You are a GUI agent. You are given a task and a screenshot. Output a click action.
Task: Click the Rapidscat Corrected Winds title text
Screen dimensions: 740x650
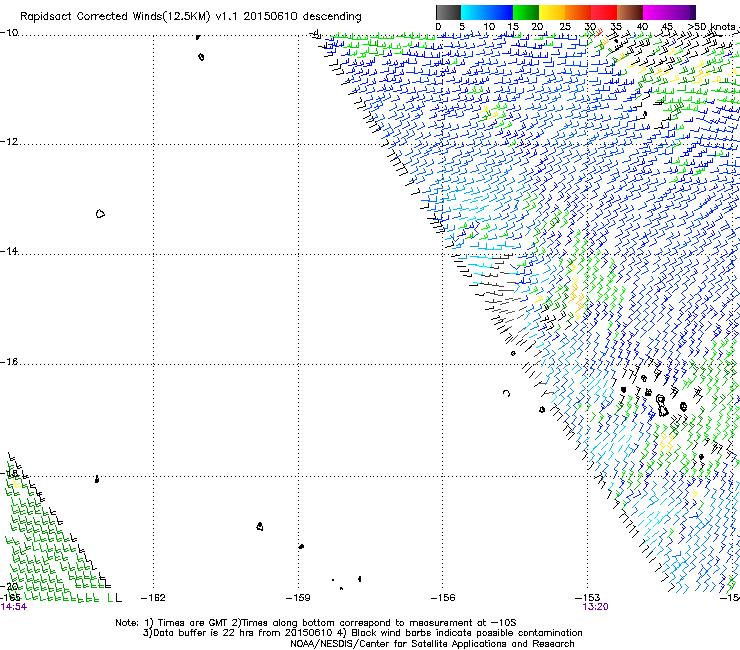[x=191, y=17]
